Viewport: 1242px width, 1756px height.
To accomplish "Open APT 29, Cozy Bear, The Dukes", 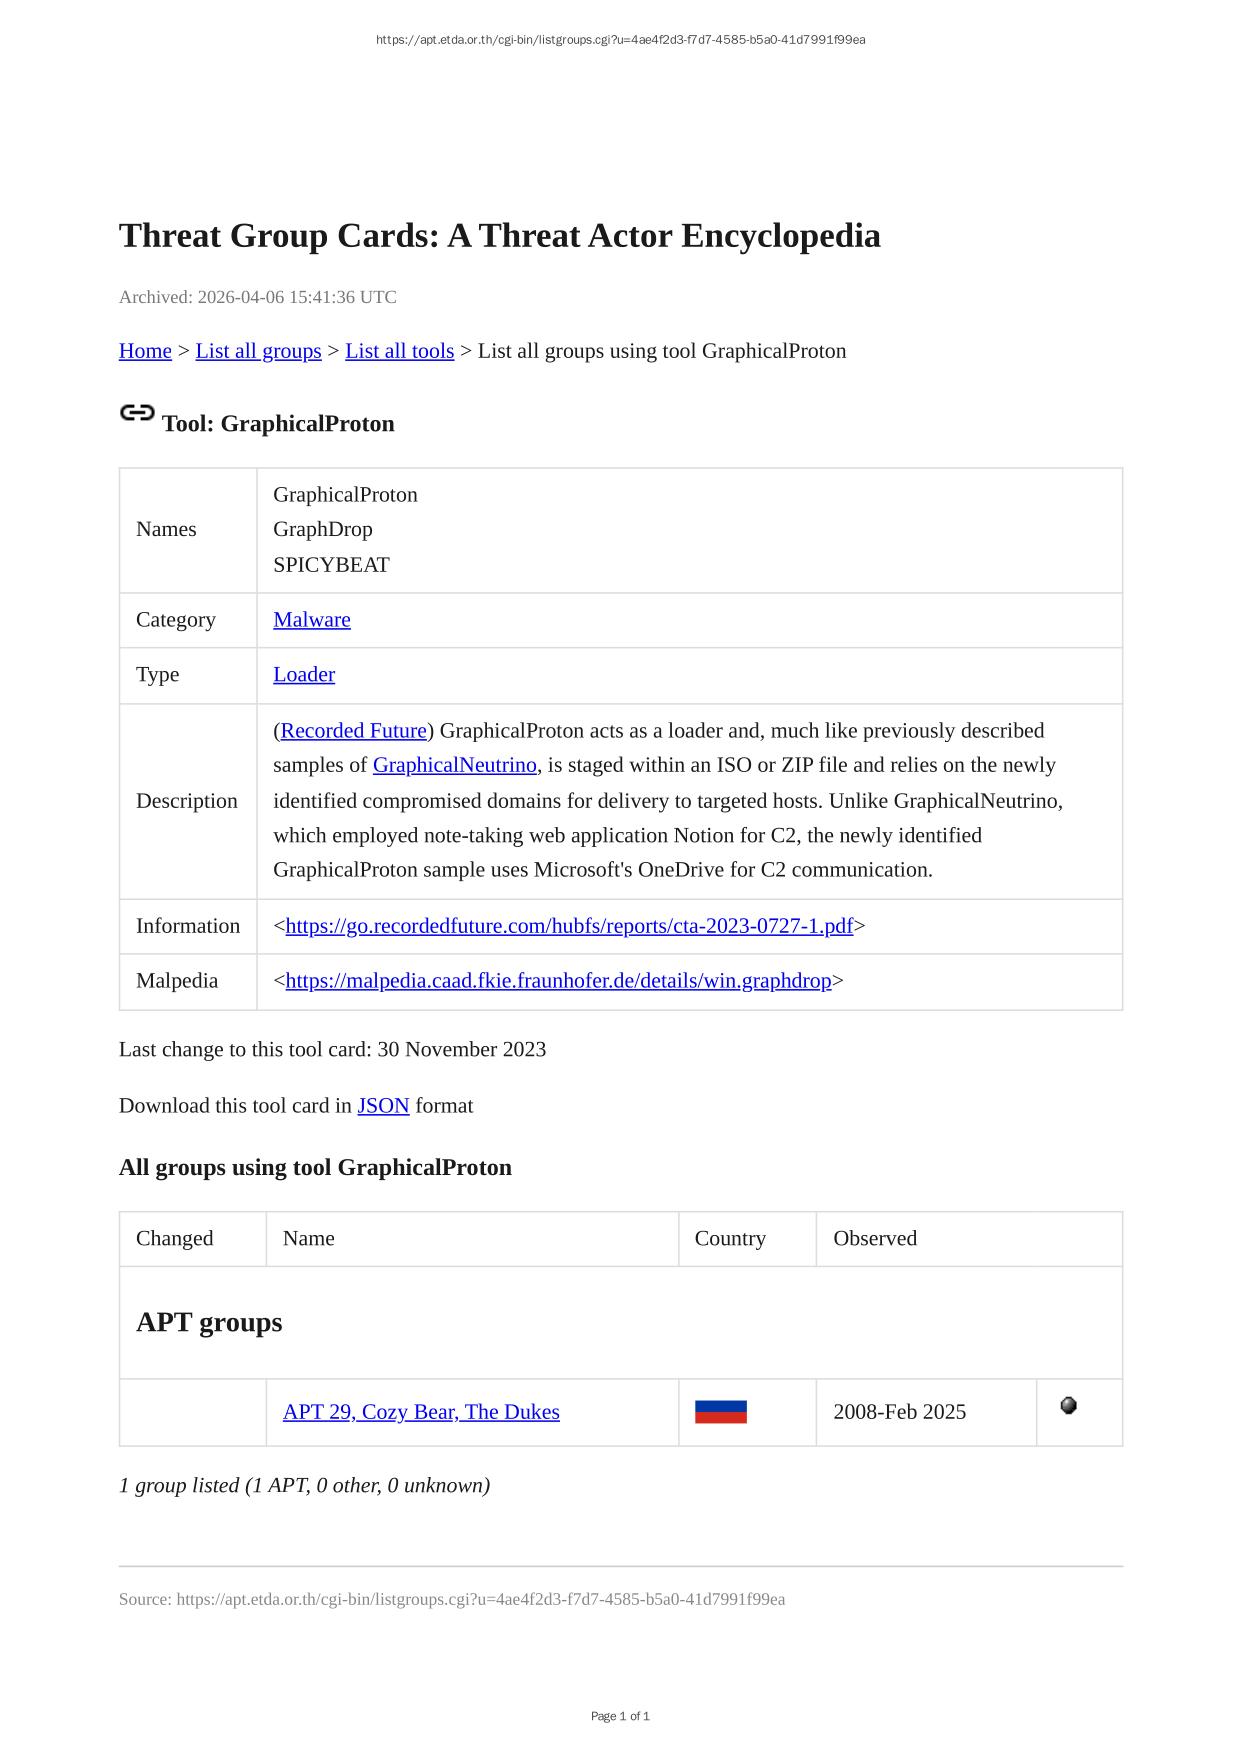I will coord(421,1412).
